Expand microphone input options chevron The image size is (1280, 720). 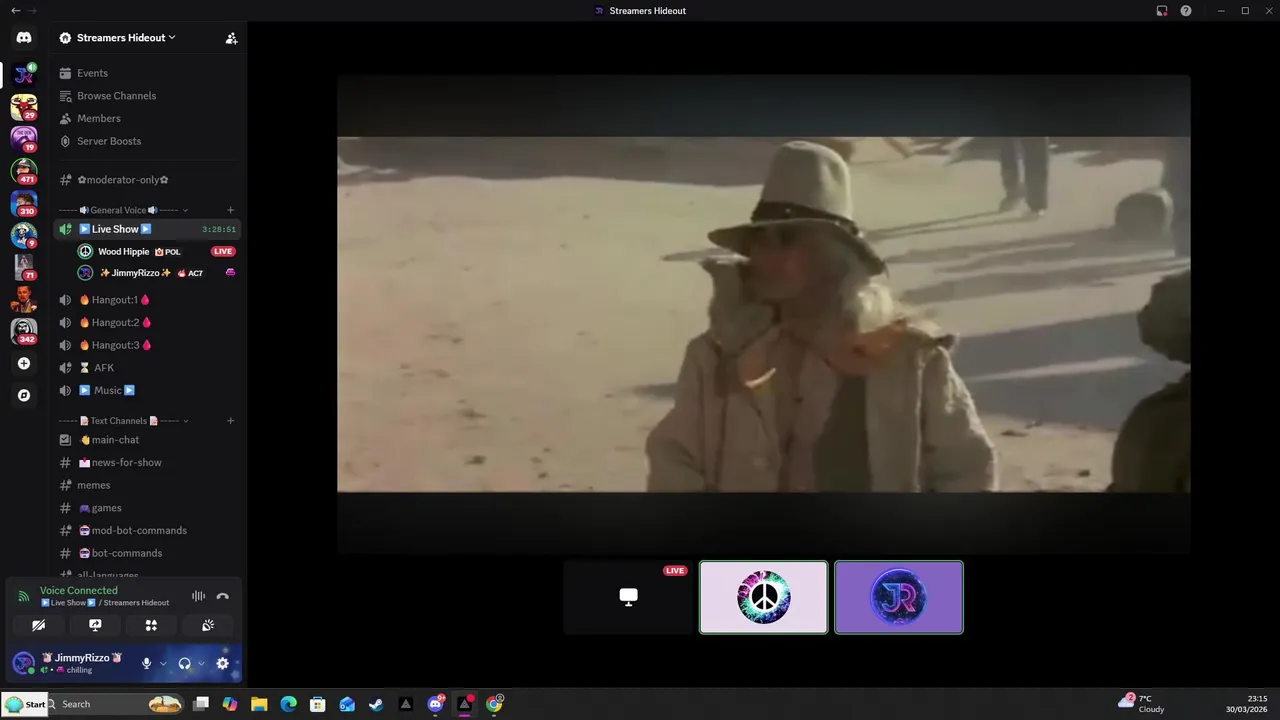[x=163, y=663]
